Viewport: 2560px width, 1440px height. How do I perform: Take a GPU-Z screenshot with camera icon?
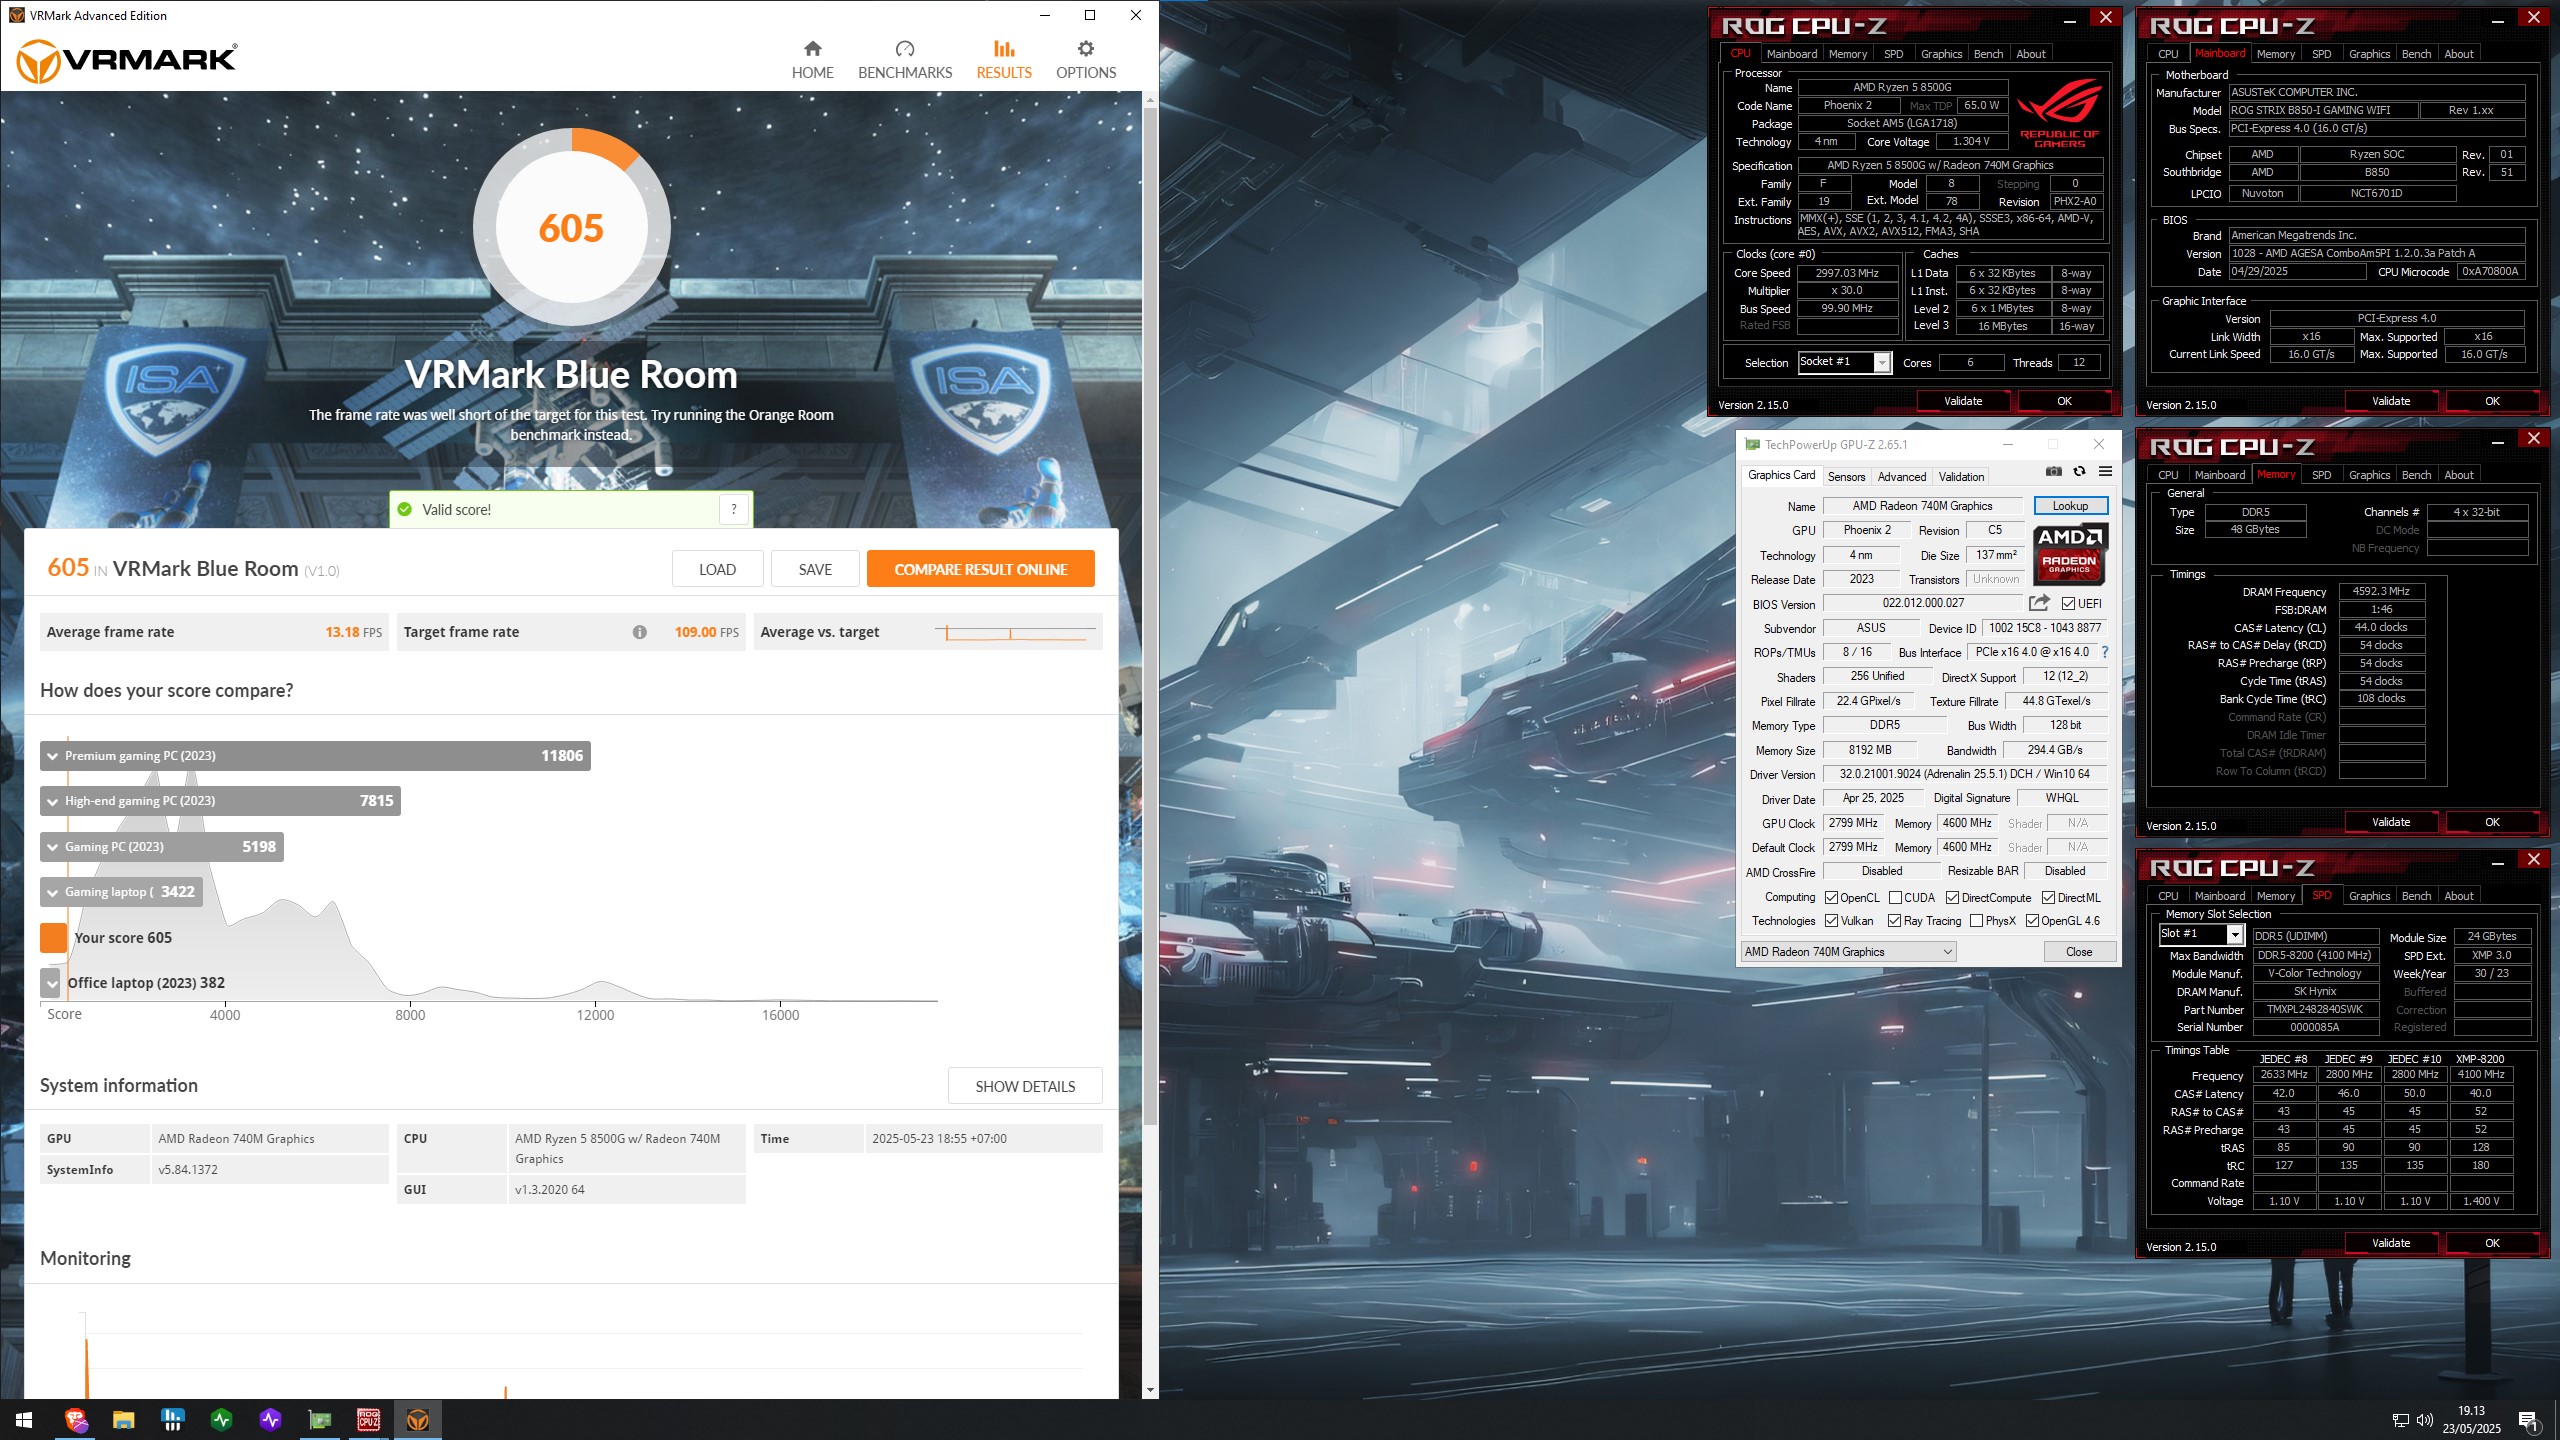point(2054,472)
